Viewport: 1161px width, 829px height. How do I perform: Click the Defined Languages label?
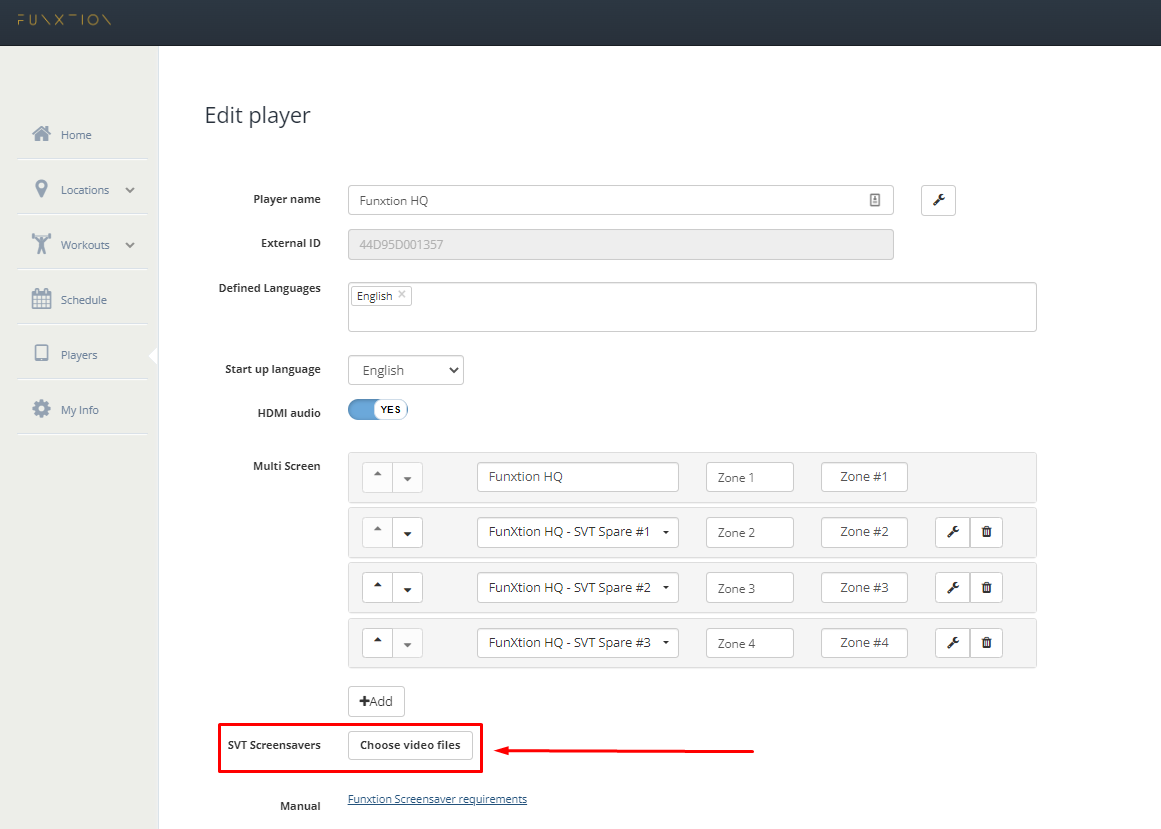click(x=270, y=288)
